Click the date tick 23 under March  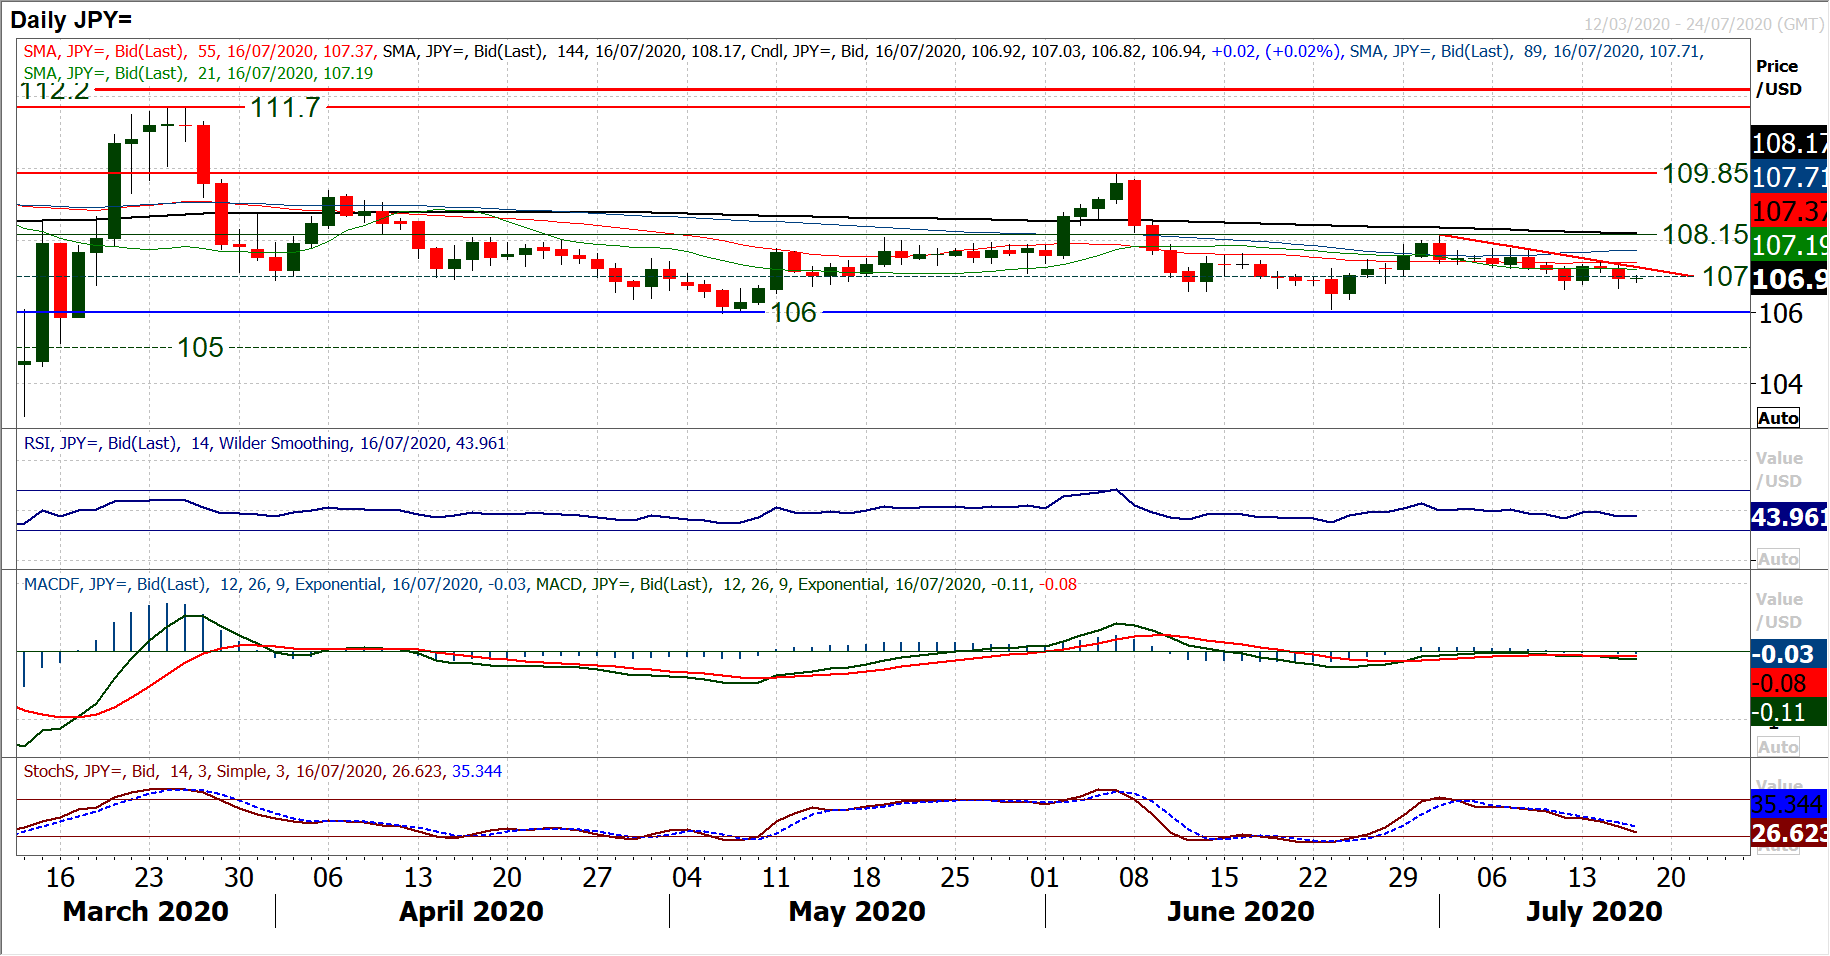tap(149, 877)
